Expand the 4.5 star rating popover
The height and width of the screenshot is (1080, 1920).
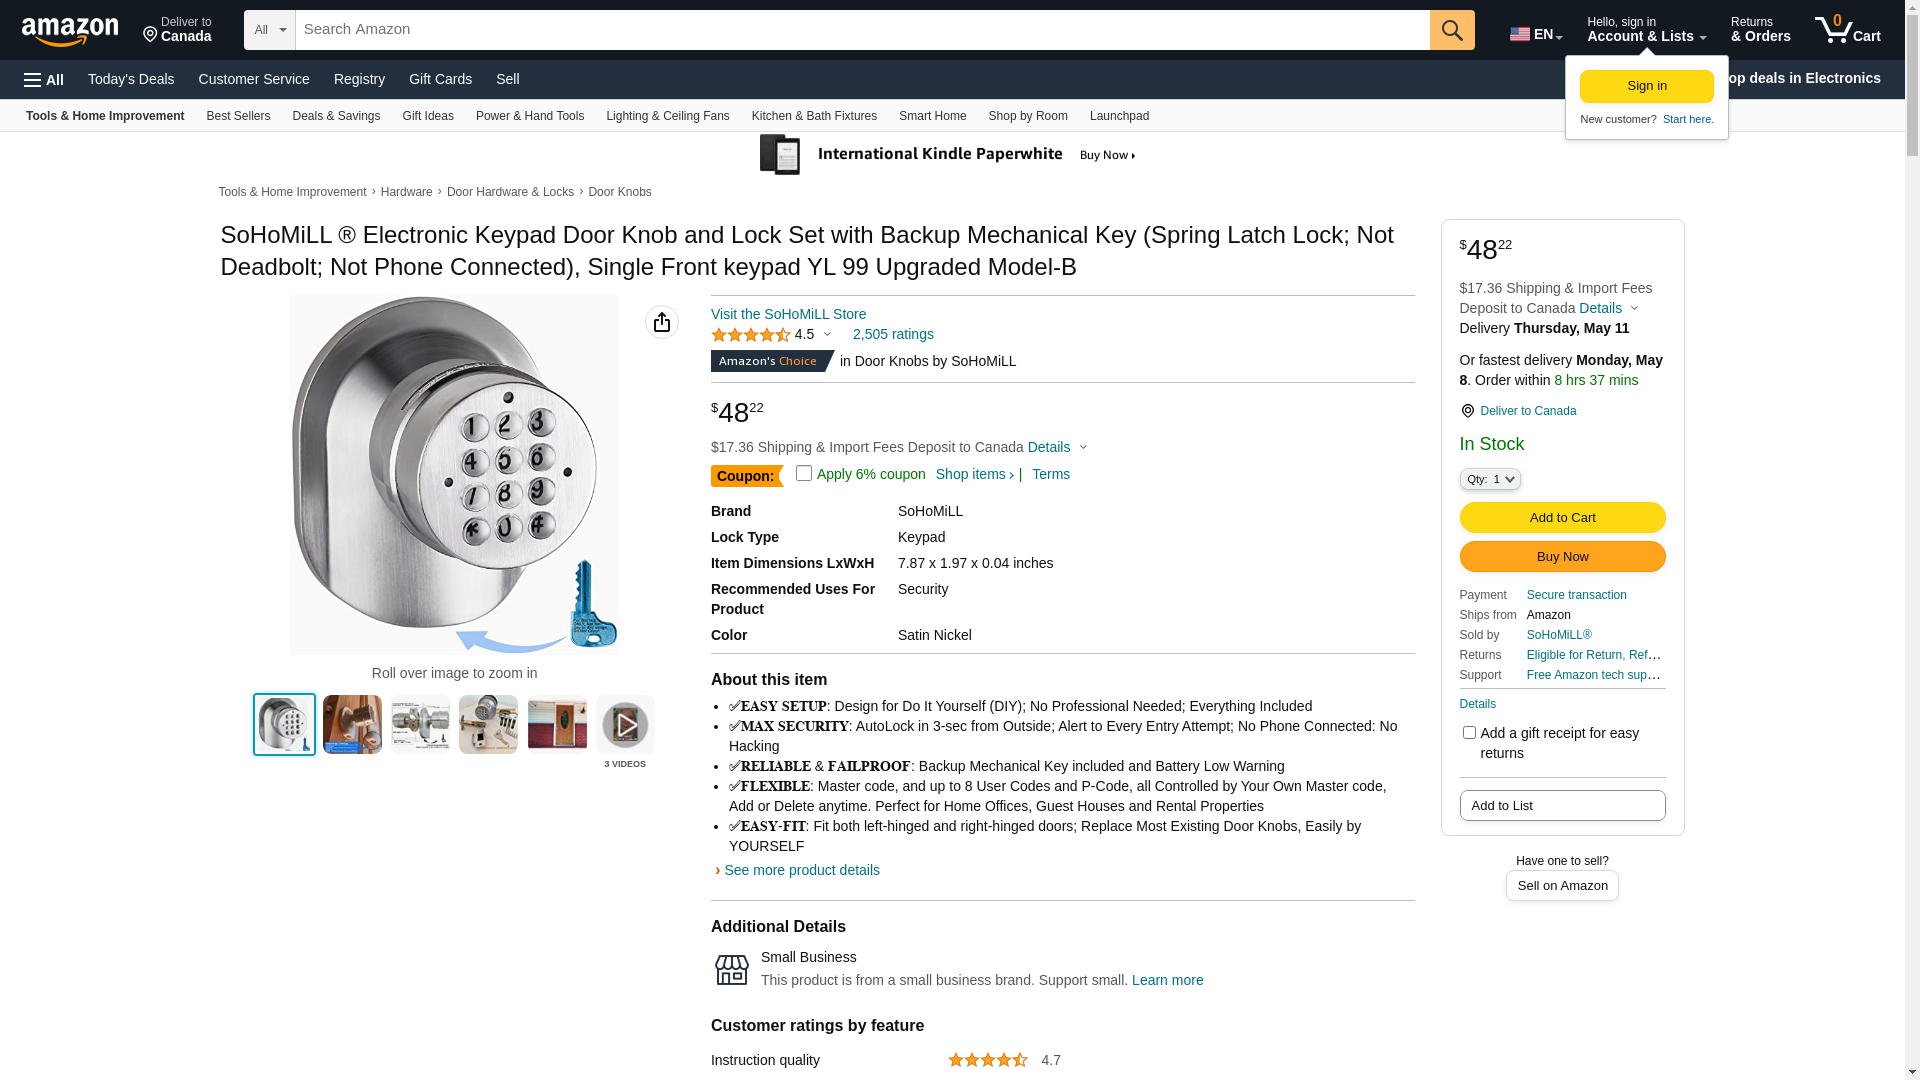point(826,335)
